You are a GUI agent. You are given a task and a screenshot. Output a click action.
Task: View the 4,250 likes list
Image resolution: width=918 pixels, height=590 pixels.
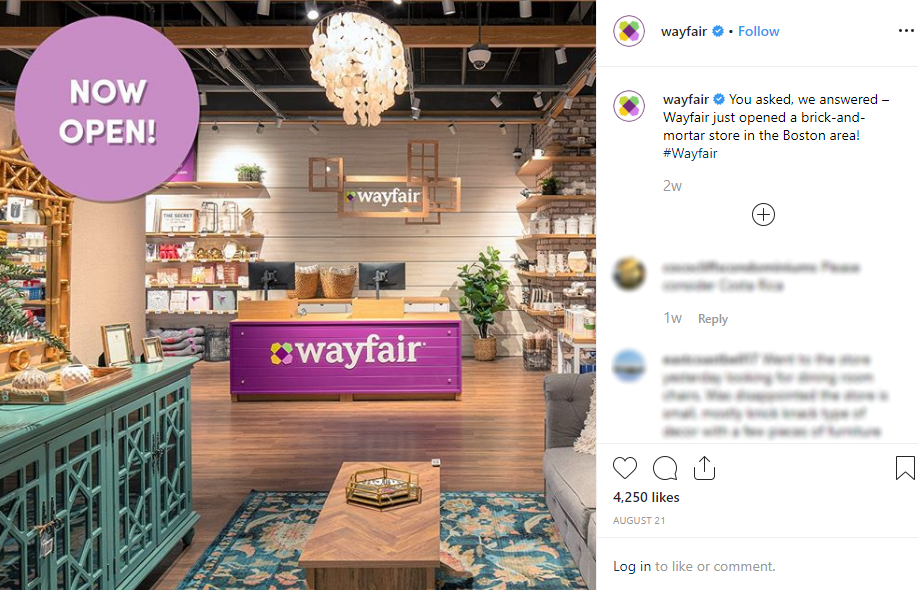click(x=646, y=497)
